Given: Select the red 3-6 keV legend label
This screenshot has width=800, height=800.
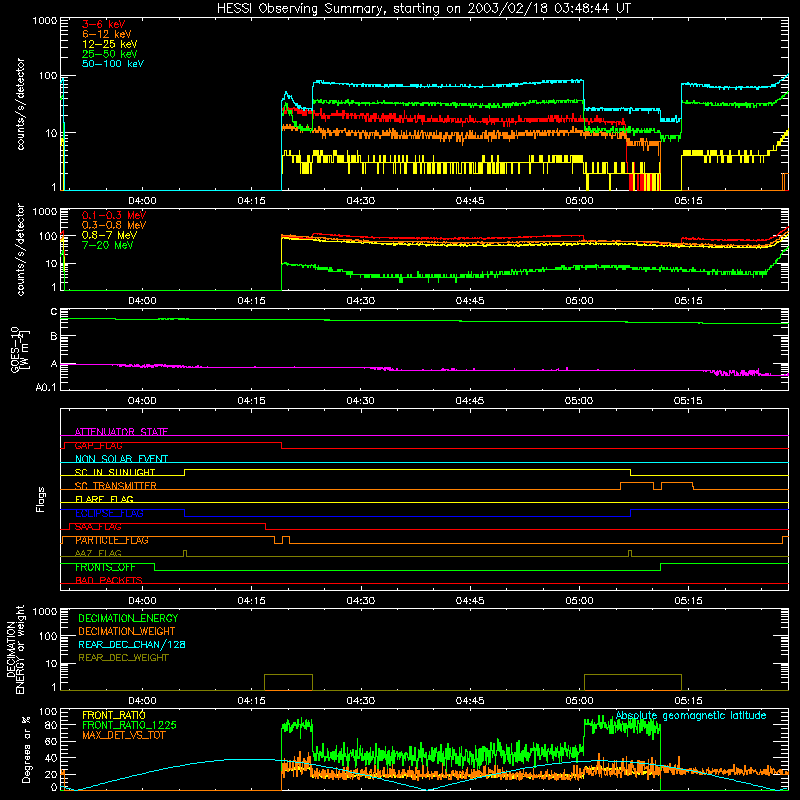Looking at the screenshot, I should coord(103,24).
